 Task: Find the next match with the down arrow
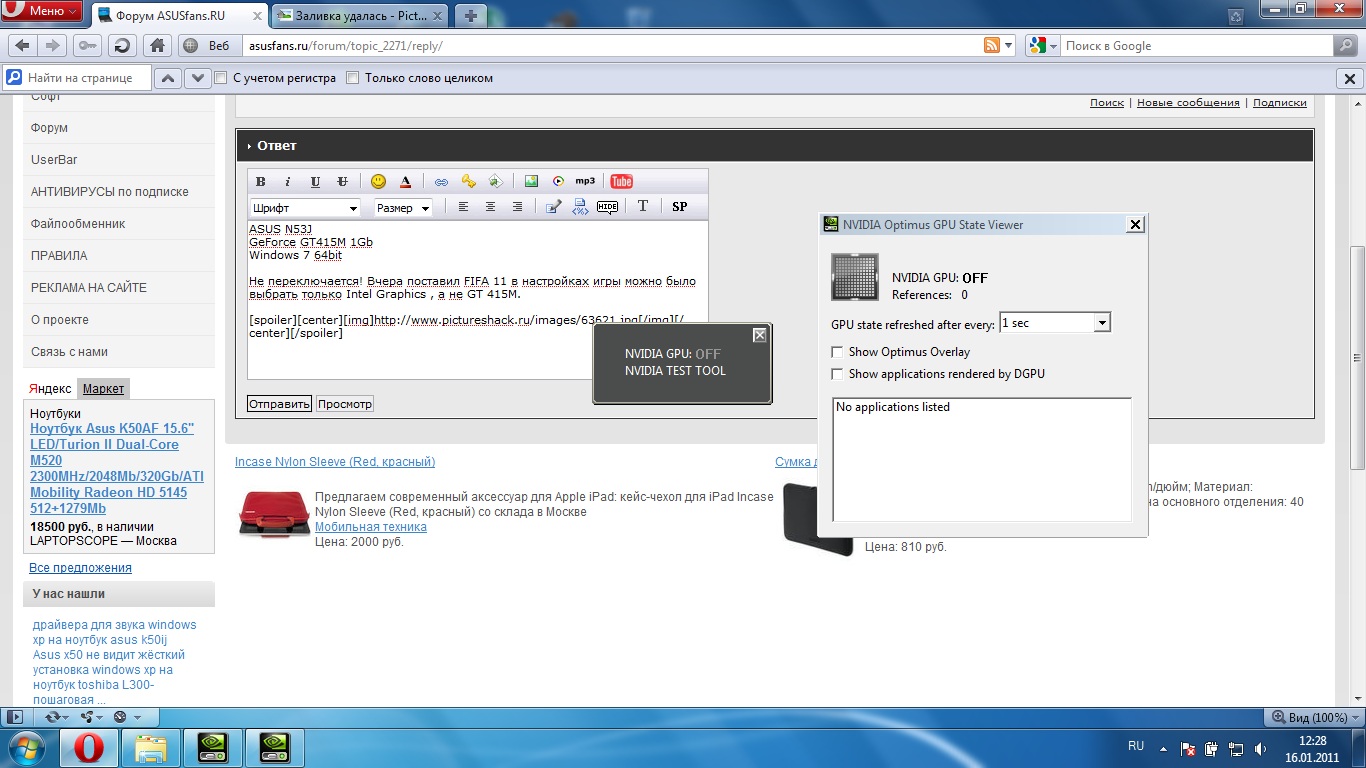199,78
